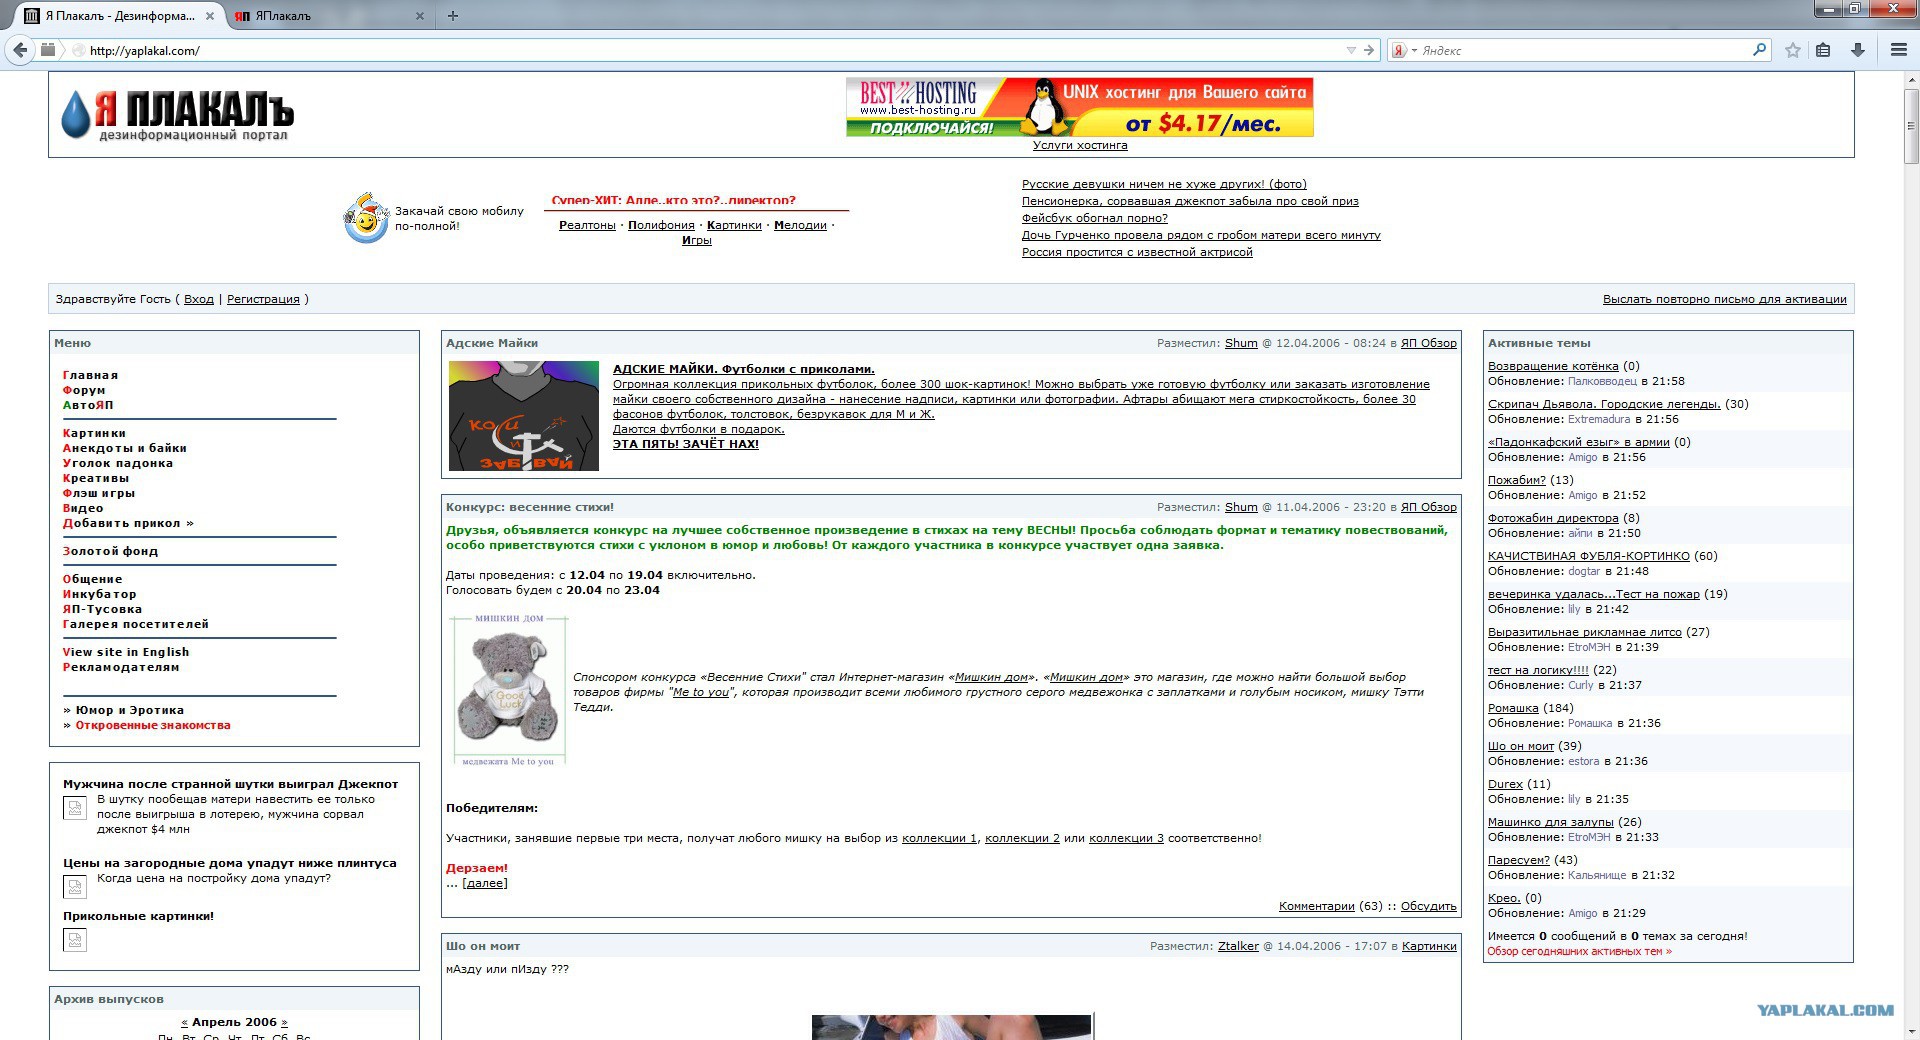Viewport: 1920px width, 1040px height.
Task: Open the address bar history dropdown arrow
Action: (1351, 50)
